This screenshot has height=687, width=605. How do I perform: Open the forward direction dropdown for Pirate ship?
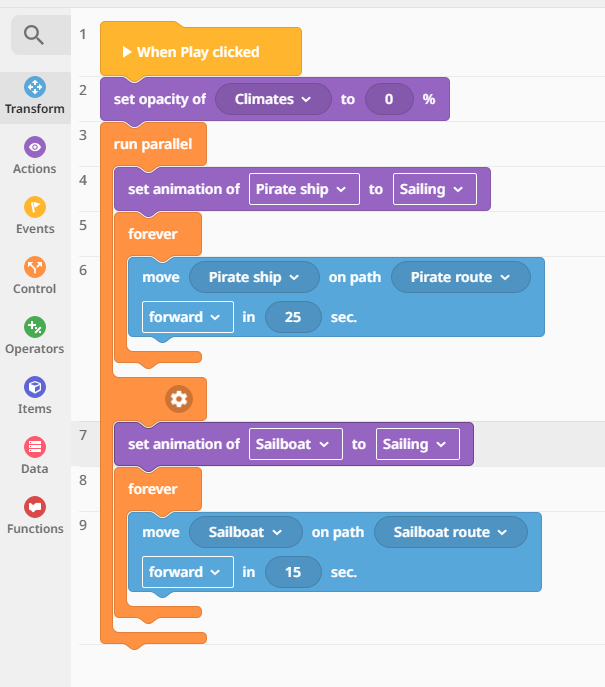coord(188,317)
